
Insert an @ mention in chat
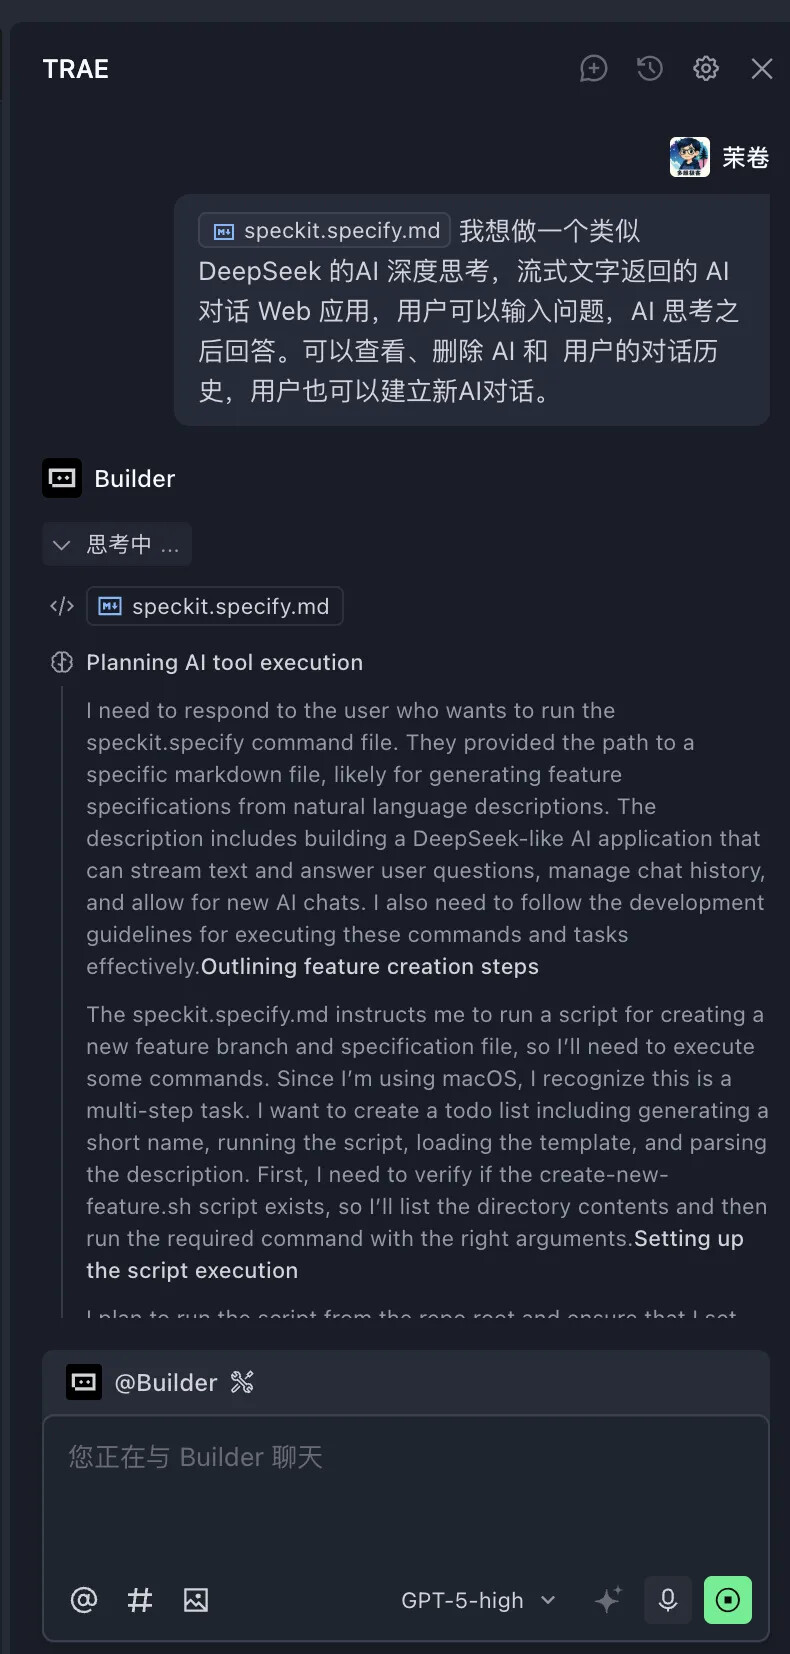pos(84,1600)
